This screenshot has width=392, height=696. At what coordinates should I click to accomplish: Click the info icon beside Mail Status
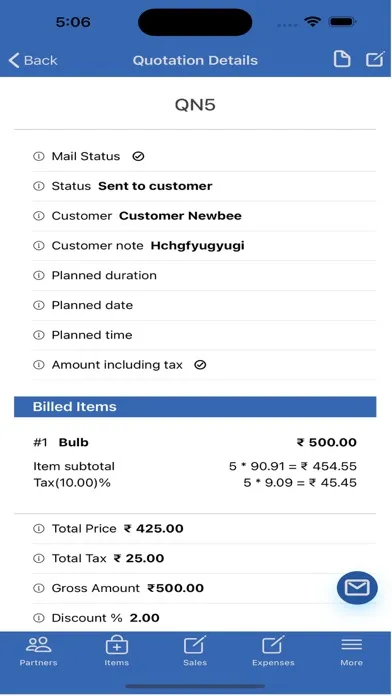point(39,156)
